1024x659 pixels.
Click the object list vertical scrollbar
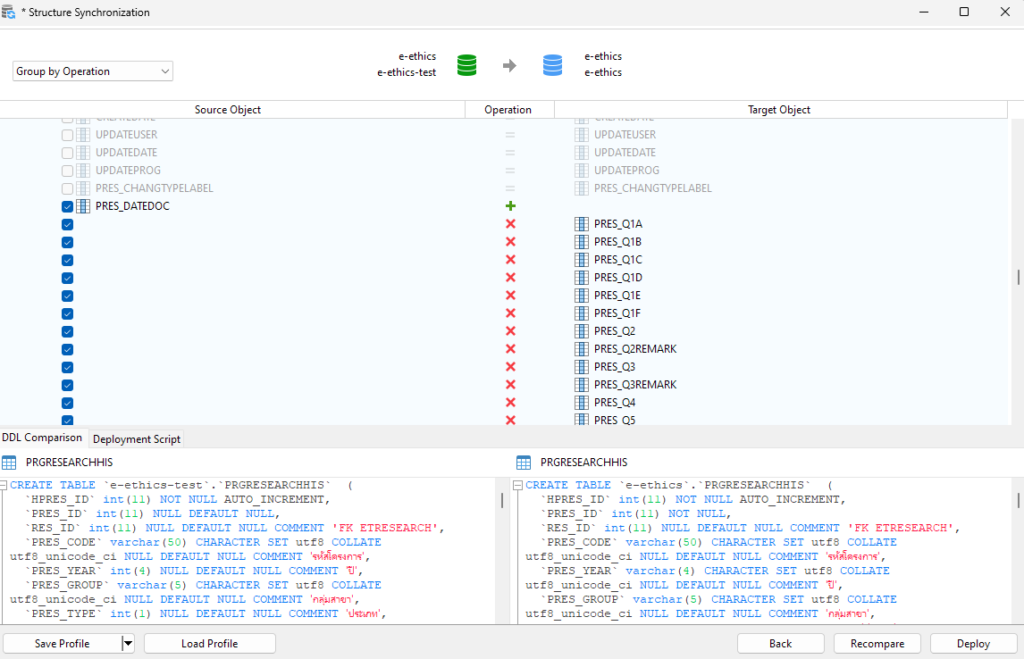pyautogui.click(x=1018, y=277)
